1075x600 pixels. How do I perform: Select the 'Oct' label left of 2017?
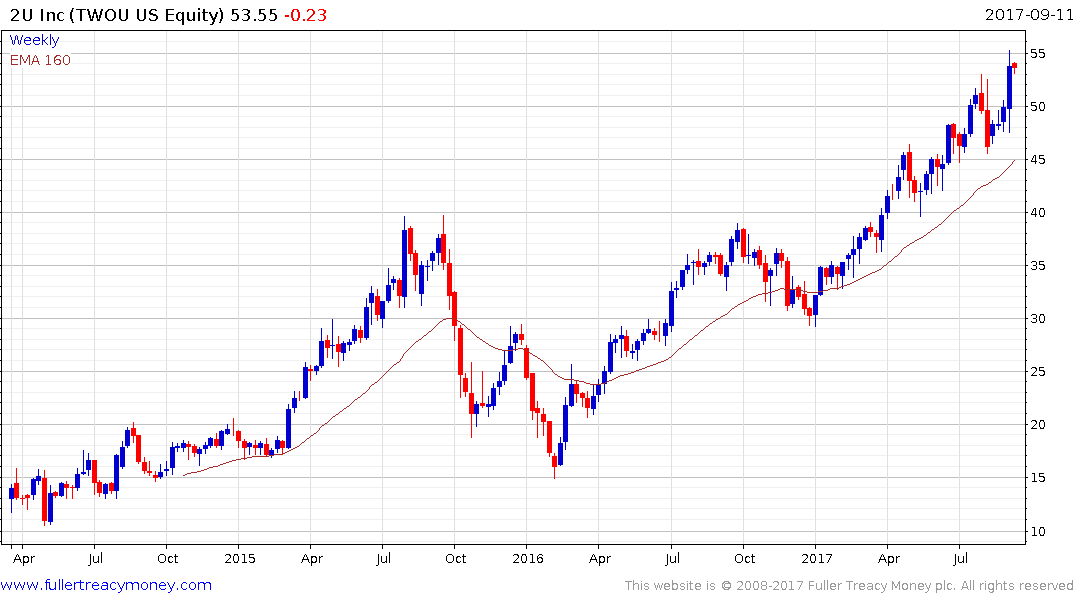pos(745,558)
